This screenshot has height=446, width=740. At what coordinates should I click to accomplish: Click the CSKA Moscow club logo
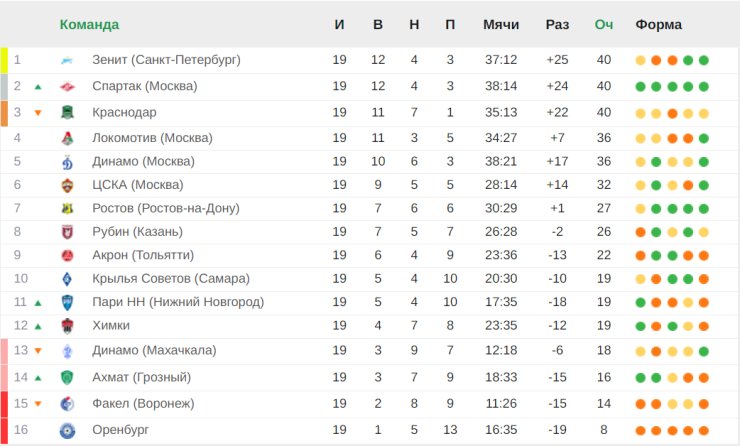[x=67, y=185]
